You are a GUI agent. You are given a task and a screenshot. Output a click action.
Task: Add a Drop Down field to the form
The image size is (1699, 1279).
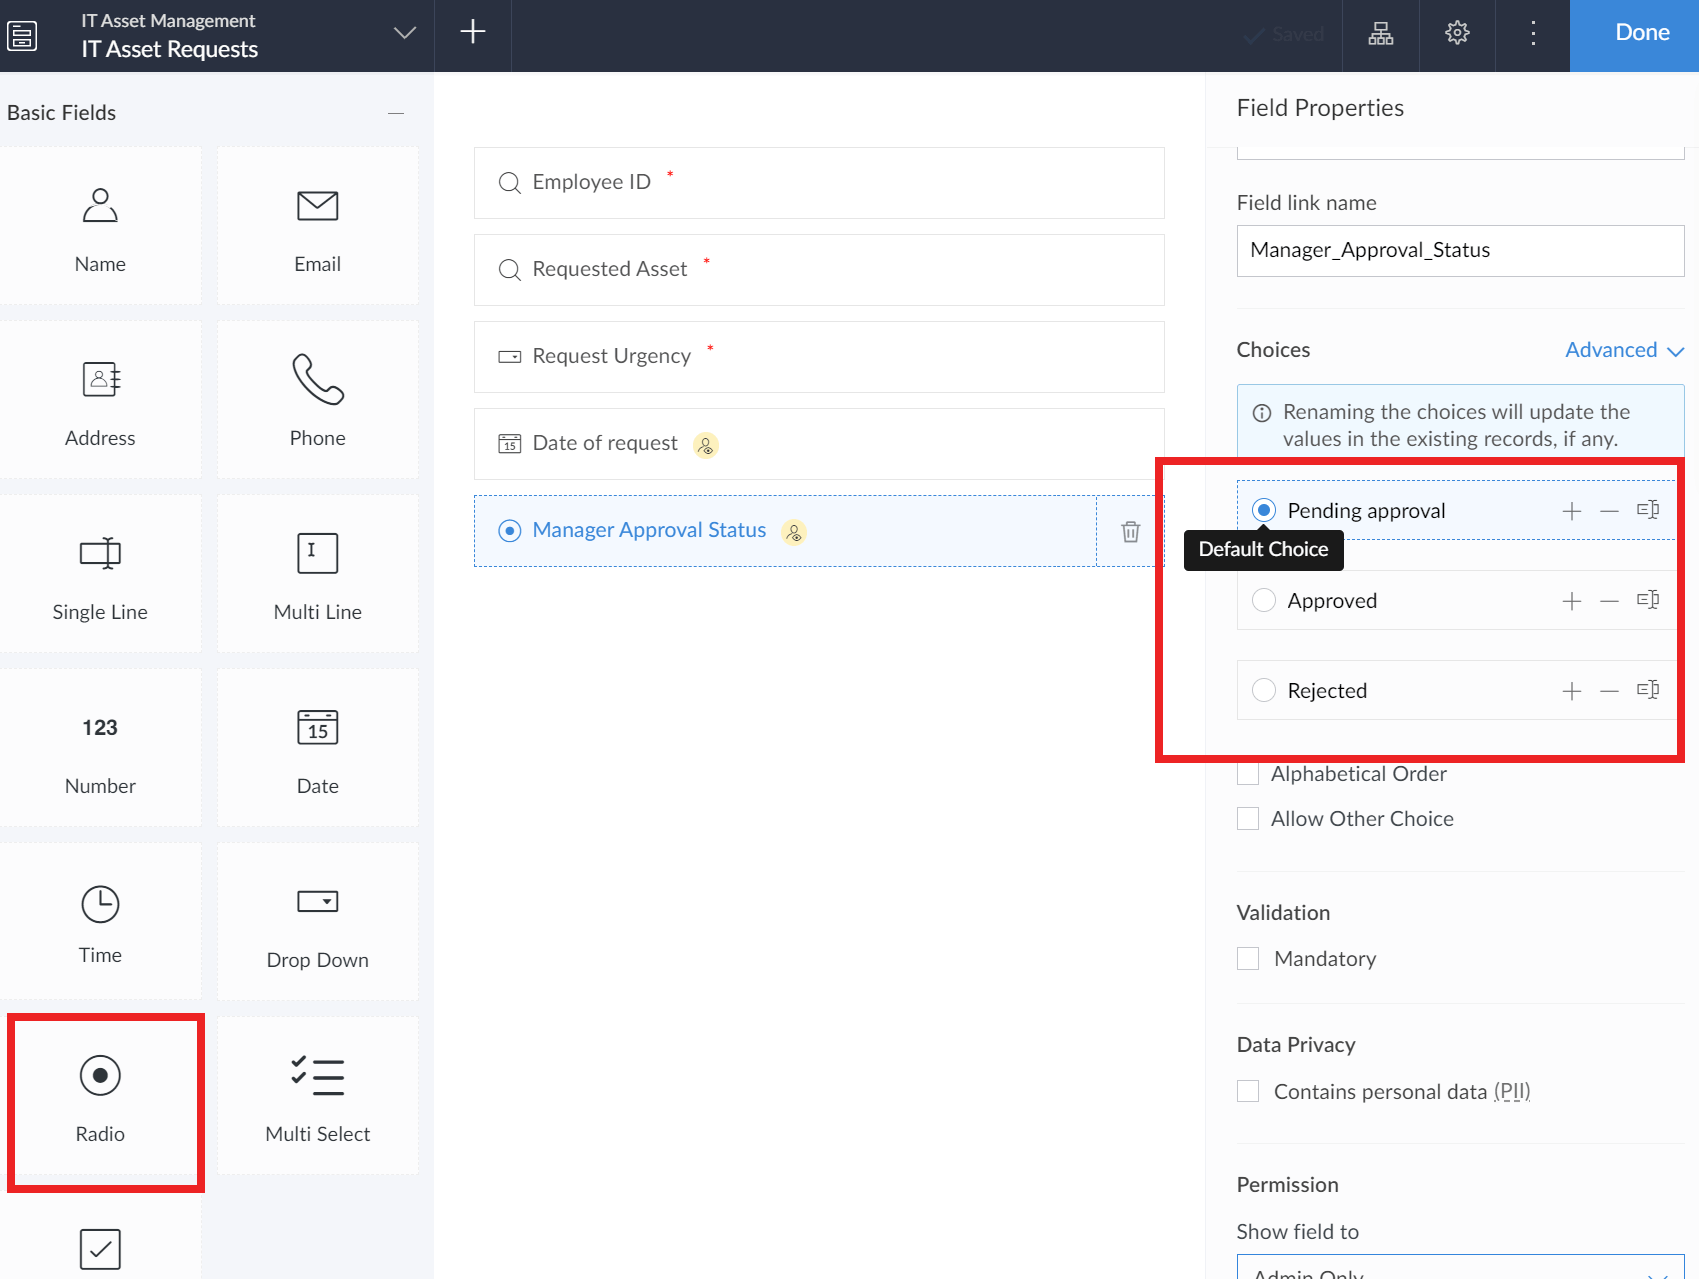coord(317,920)
